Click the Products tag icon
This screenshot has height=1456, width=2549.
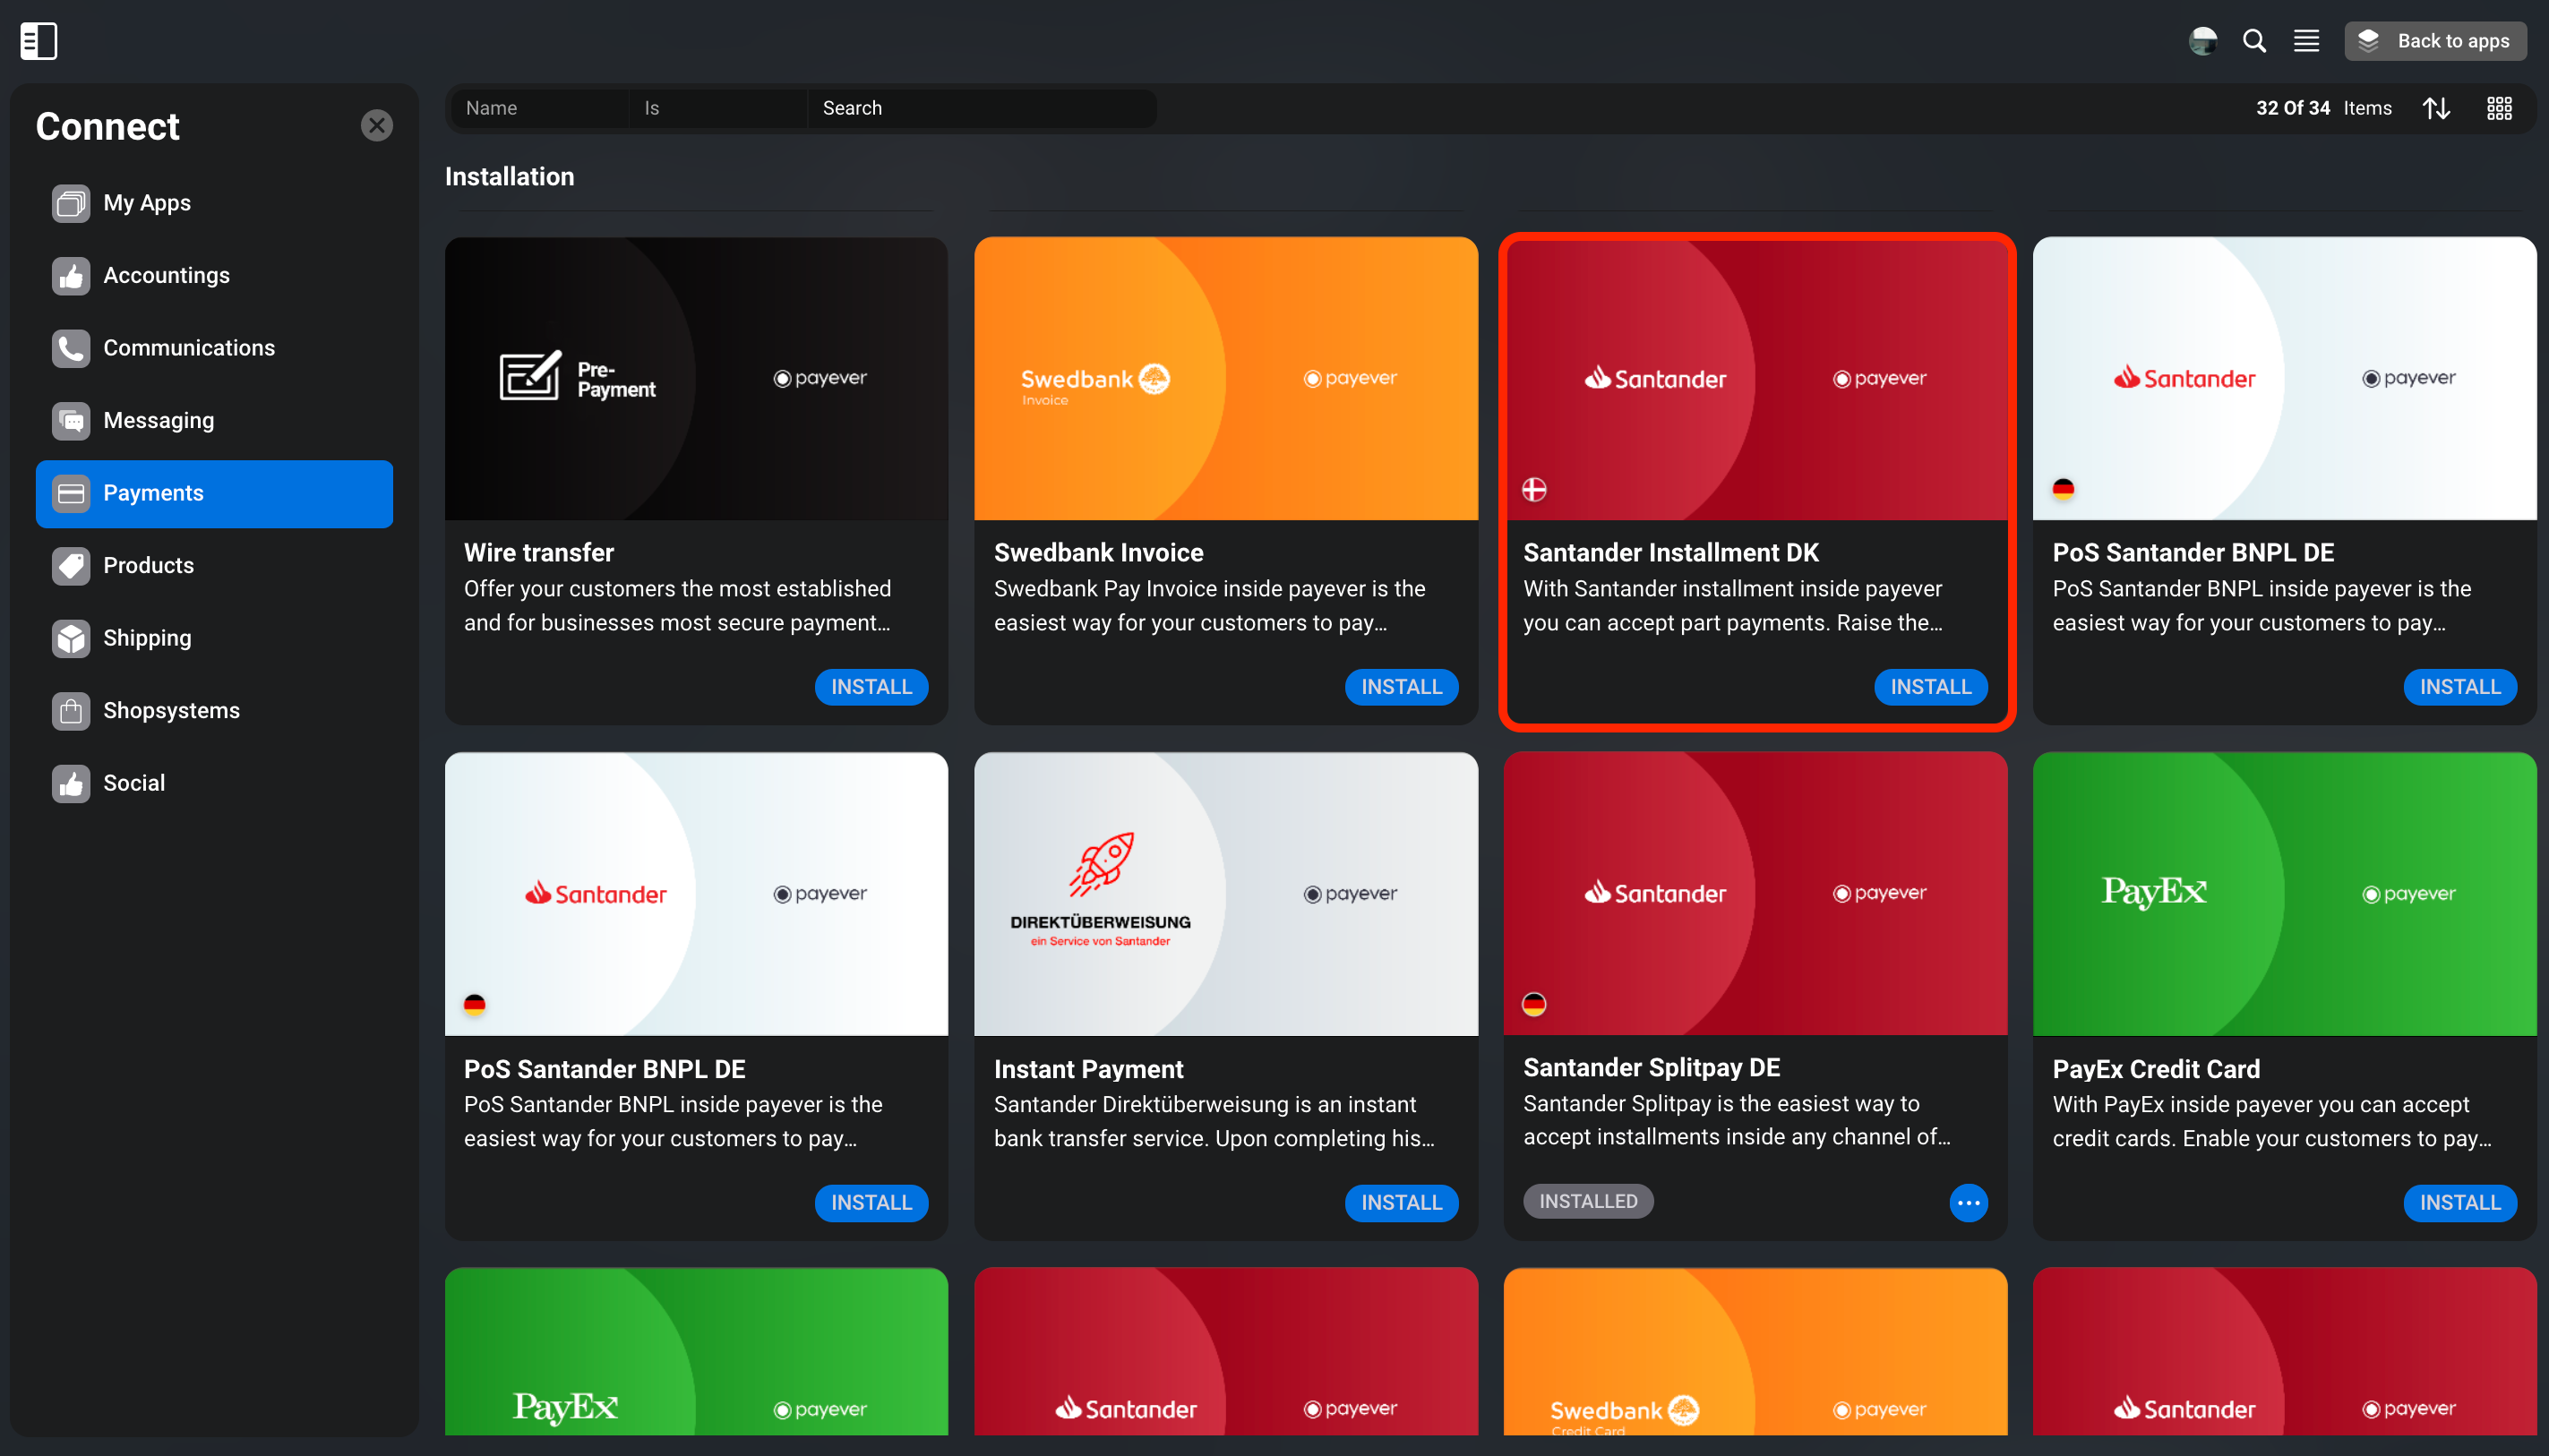pos(71,566)
